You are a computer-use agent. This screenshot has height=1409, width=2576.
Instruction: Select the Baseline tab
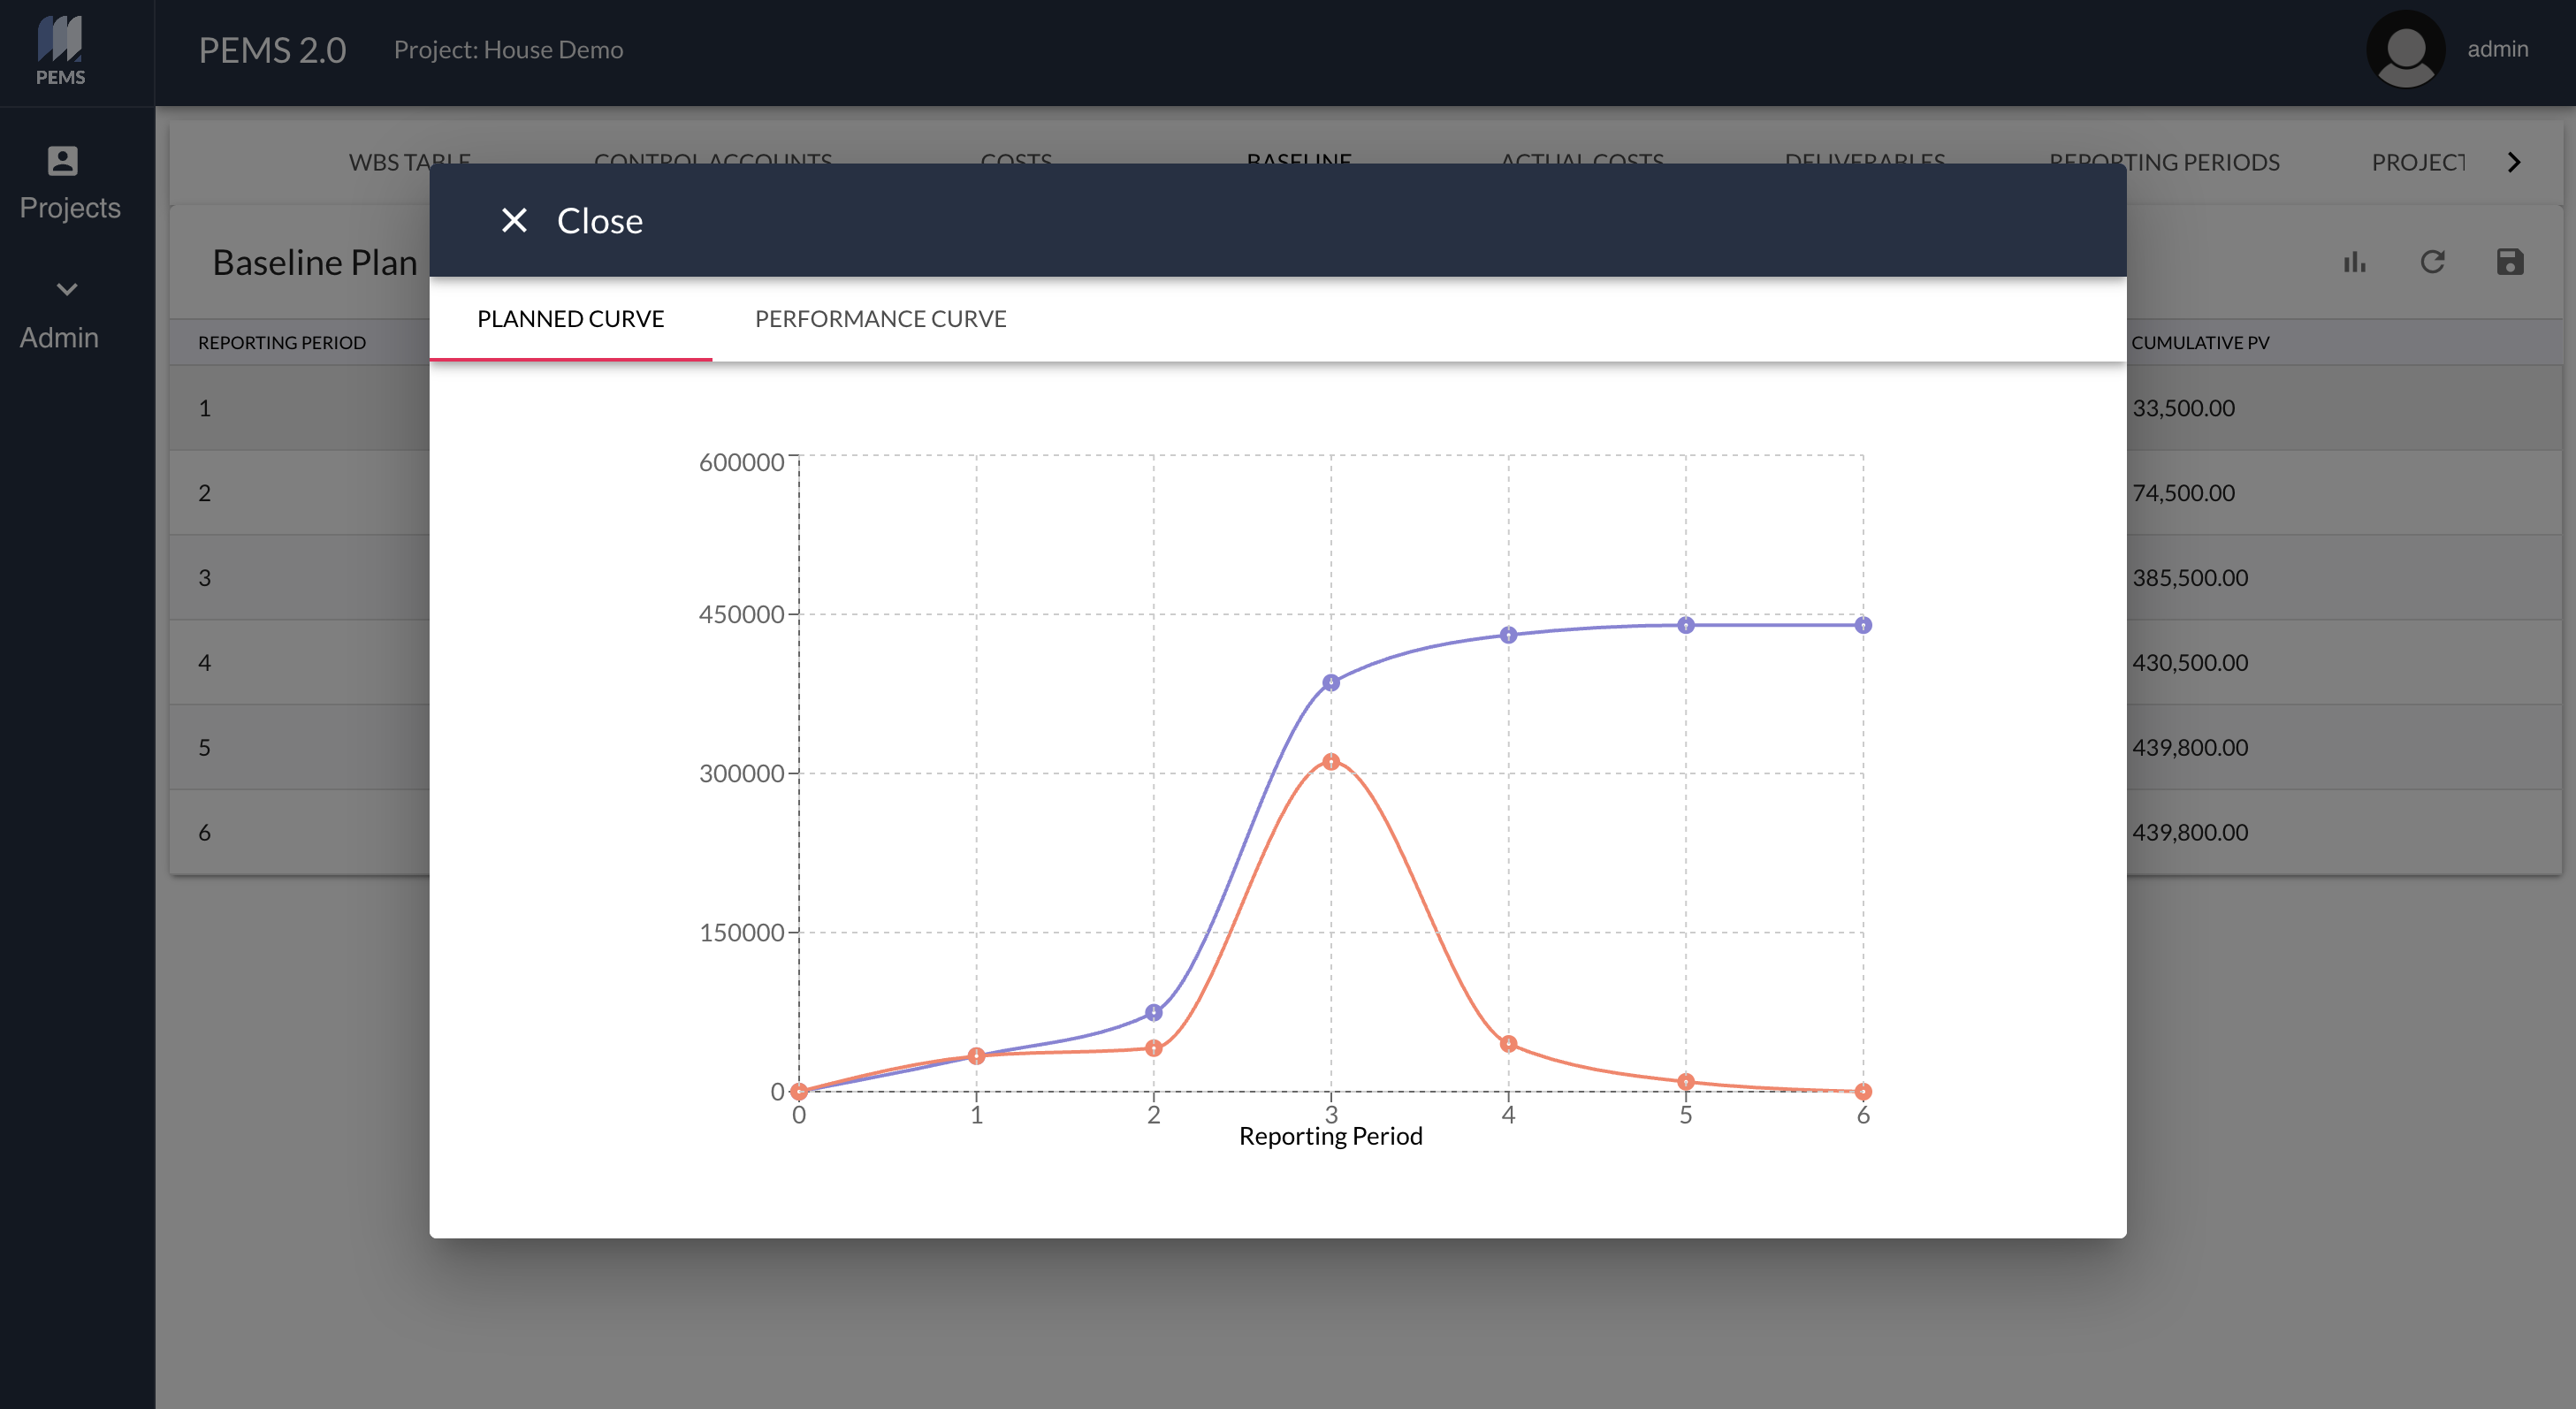1299,160
